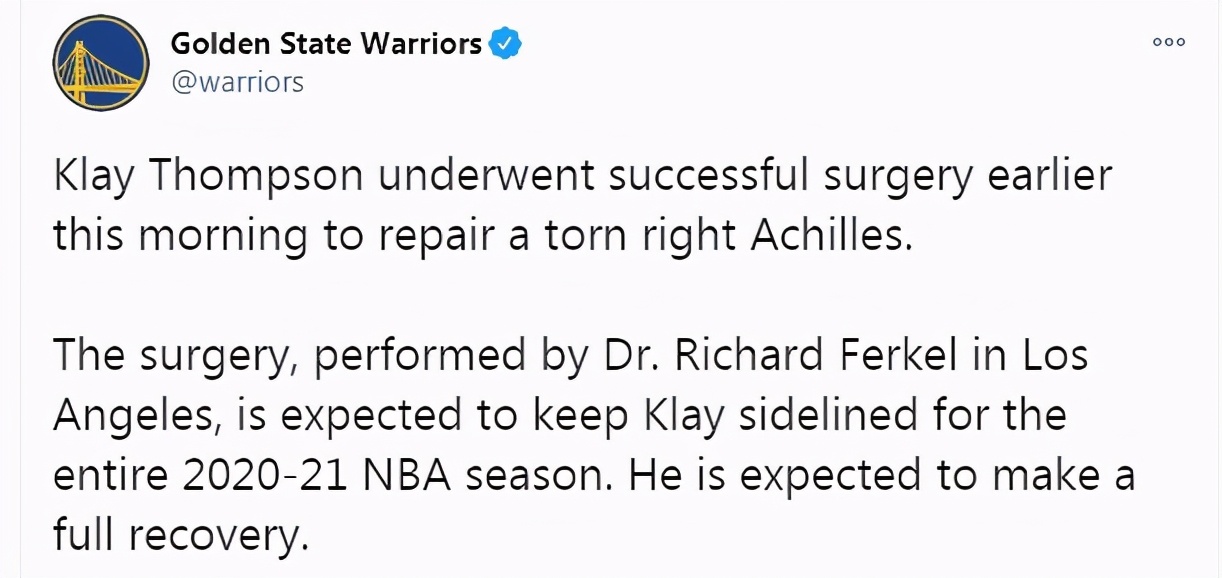
Task: Click the @warriors handle
Action: [237, 83]
